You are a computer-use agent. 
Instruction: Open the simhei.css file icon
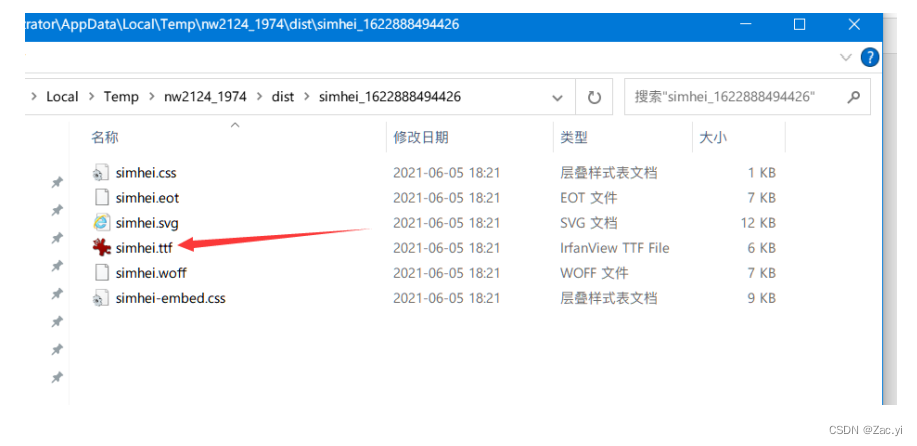pyautogui.click(x=102, y=173)
